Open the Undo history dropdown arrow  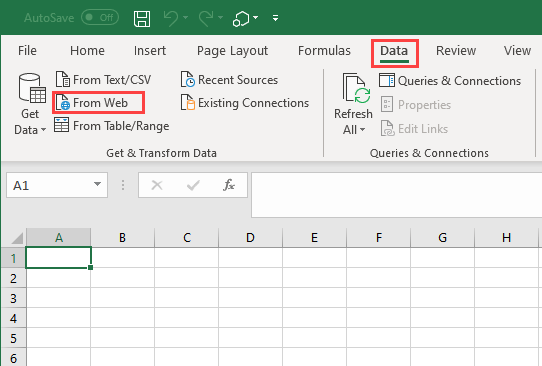(x=186, y=17)
